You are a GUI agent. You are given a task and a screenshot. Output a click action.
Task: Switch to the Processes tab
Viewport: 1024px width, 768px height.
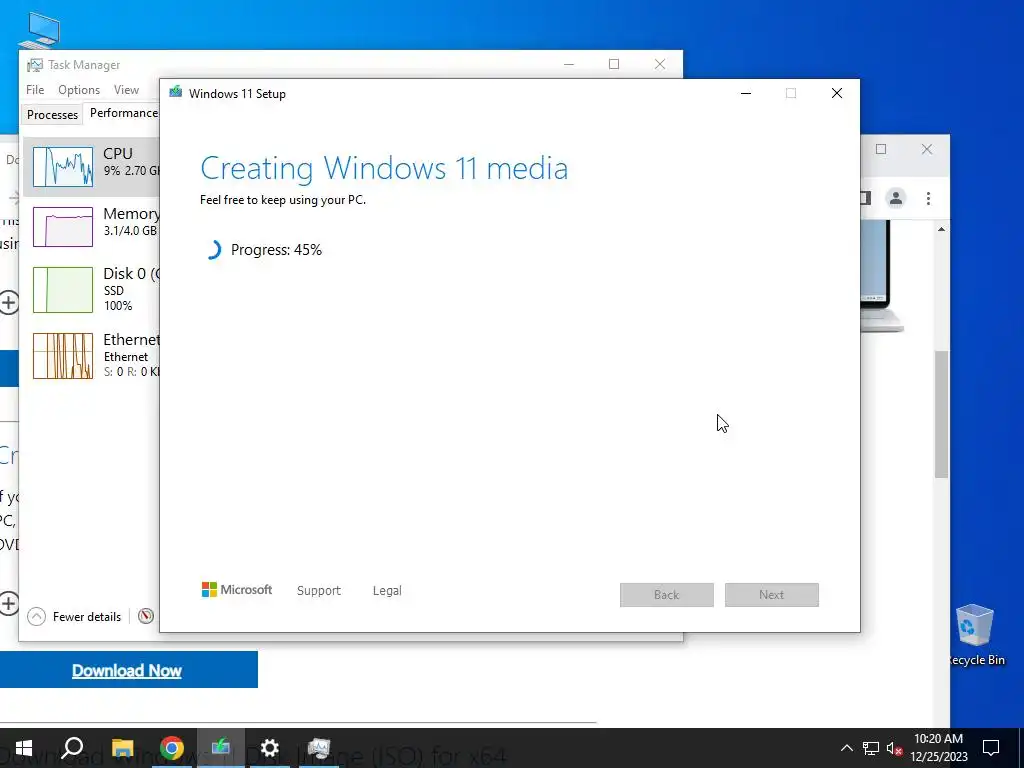[x=52, y=114]
